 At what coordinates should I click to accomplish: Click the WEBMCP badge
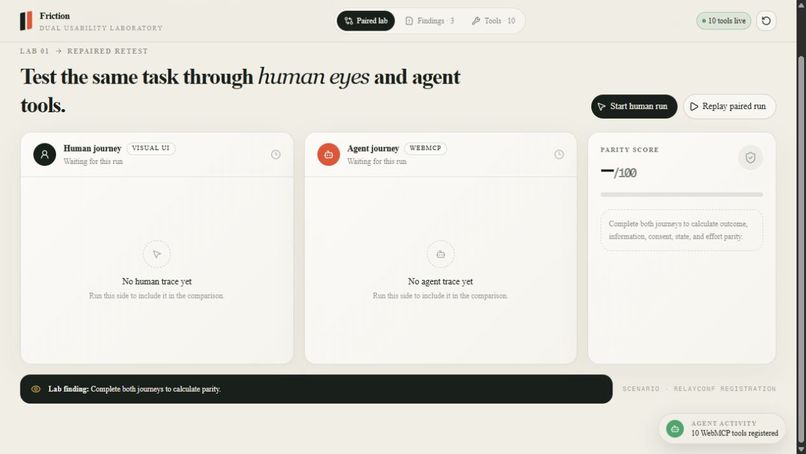(425, 148)
